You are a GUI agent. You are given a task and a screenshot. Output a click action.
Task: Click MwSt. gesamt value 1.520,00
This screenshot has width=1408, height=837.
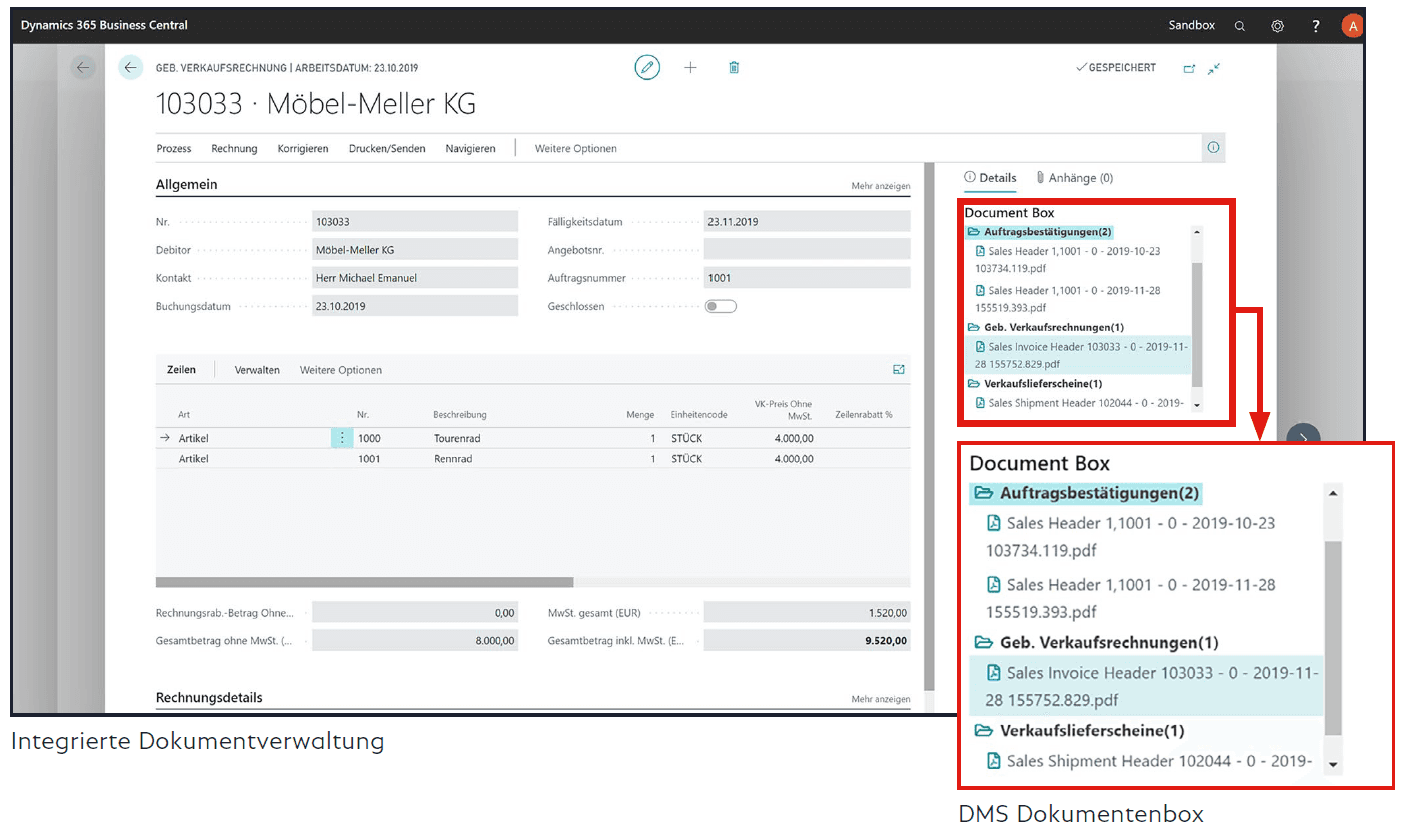[x=807, y=613]
